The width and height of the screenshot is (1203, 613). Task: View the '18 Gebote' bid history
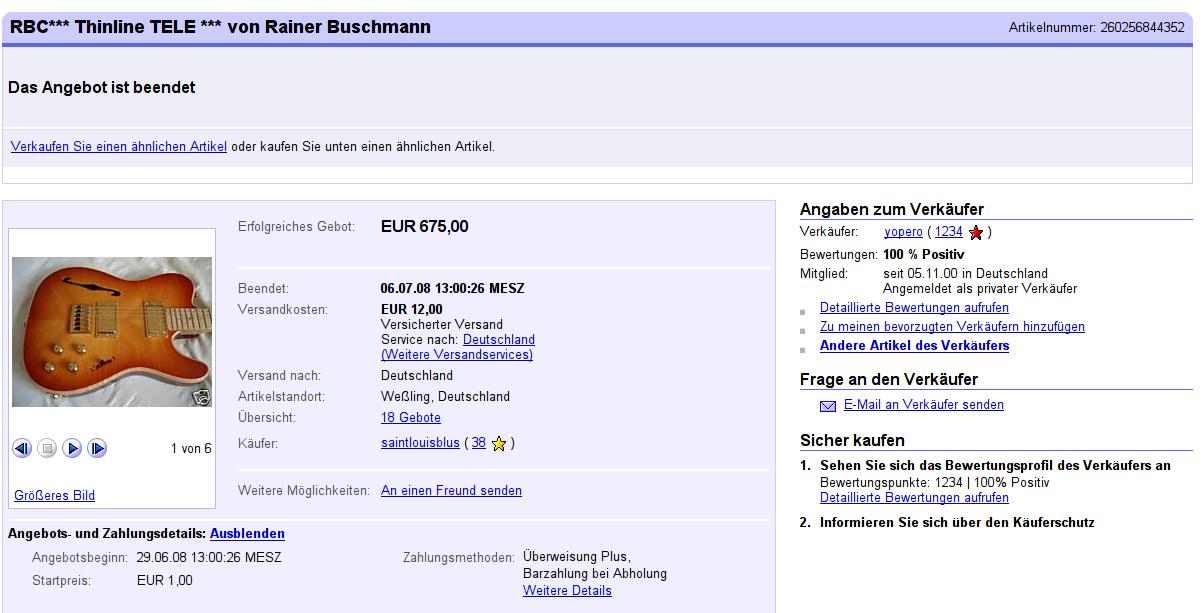pos(411,418)
